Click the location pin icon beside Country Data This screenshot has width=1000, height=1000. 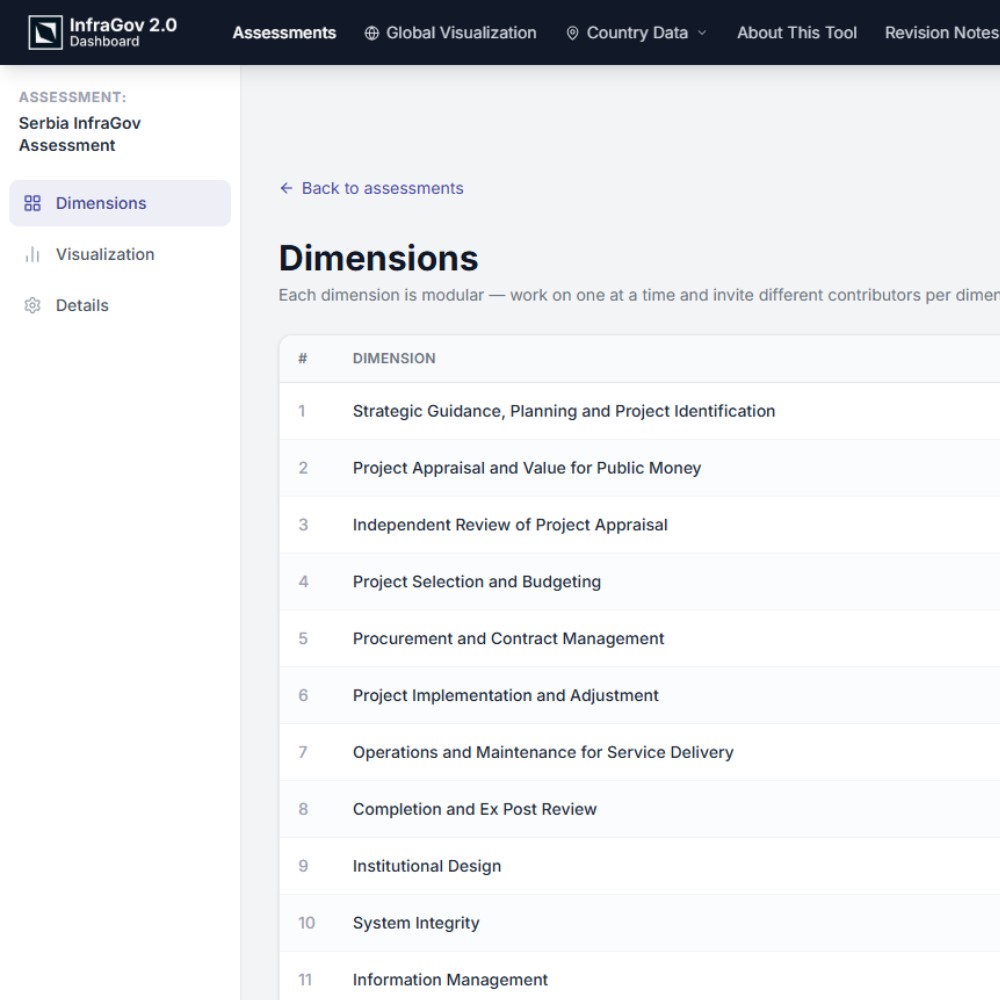572,33
